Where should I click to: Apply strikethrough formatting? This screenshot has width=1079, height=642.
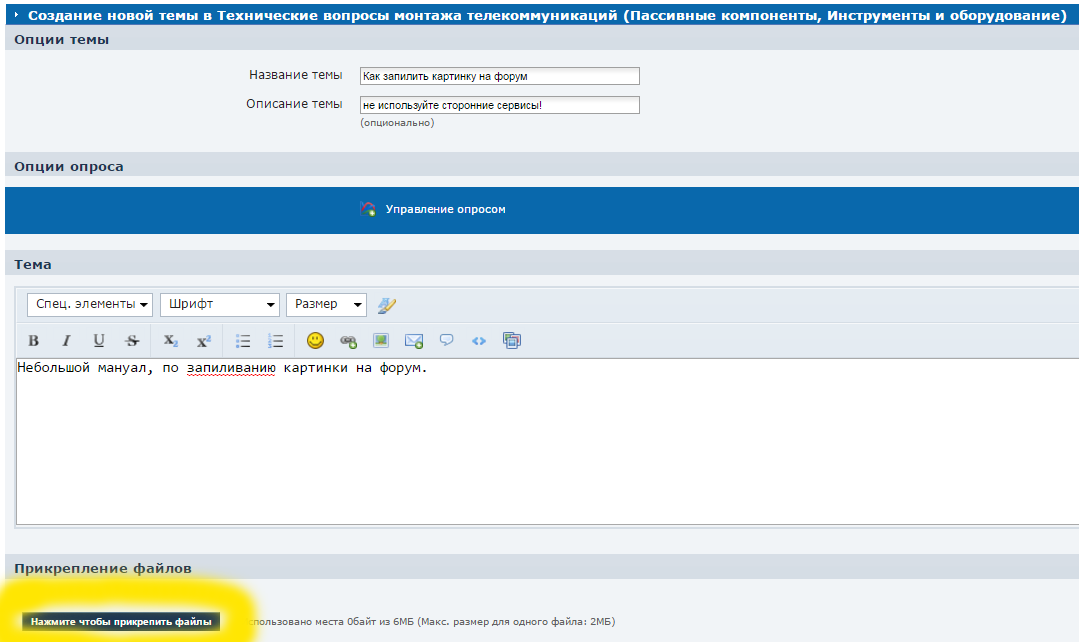coord(132,341)
